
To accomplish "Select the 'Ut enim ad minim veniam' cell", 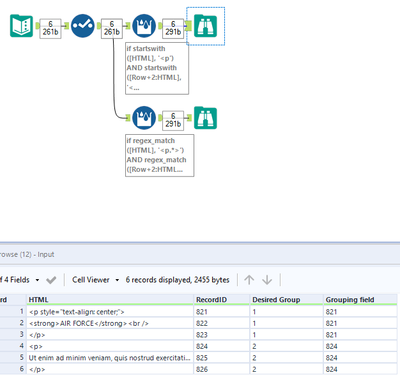I will [x=110, y=358].
